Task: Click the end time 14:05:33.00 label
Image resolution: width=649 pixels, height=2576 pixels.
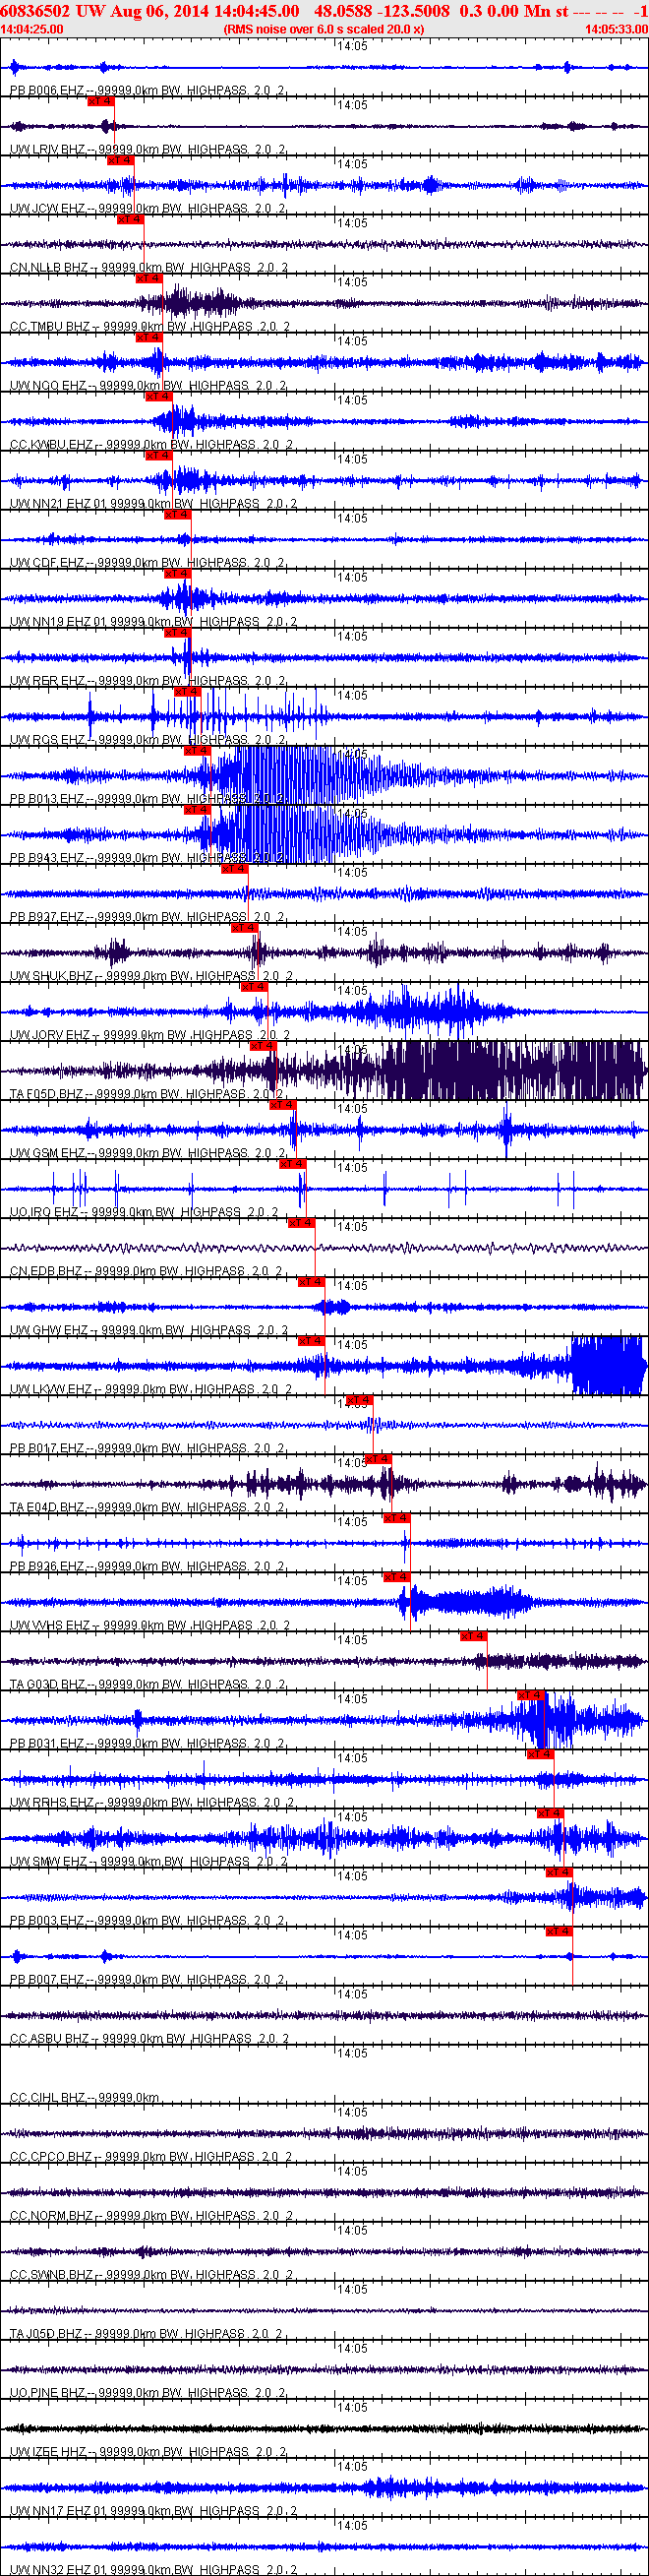Action: click(x=616, y=29)
